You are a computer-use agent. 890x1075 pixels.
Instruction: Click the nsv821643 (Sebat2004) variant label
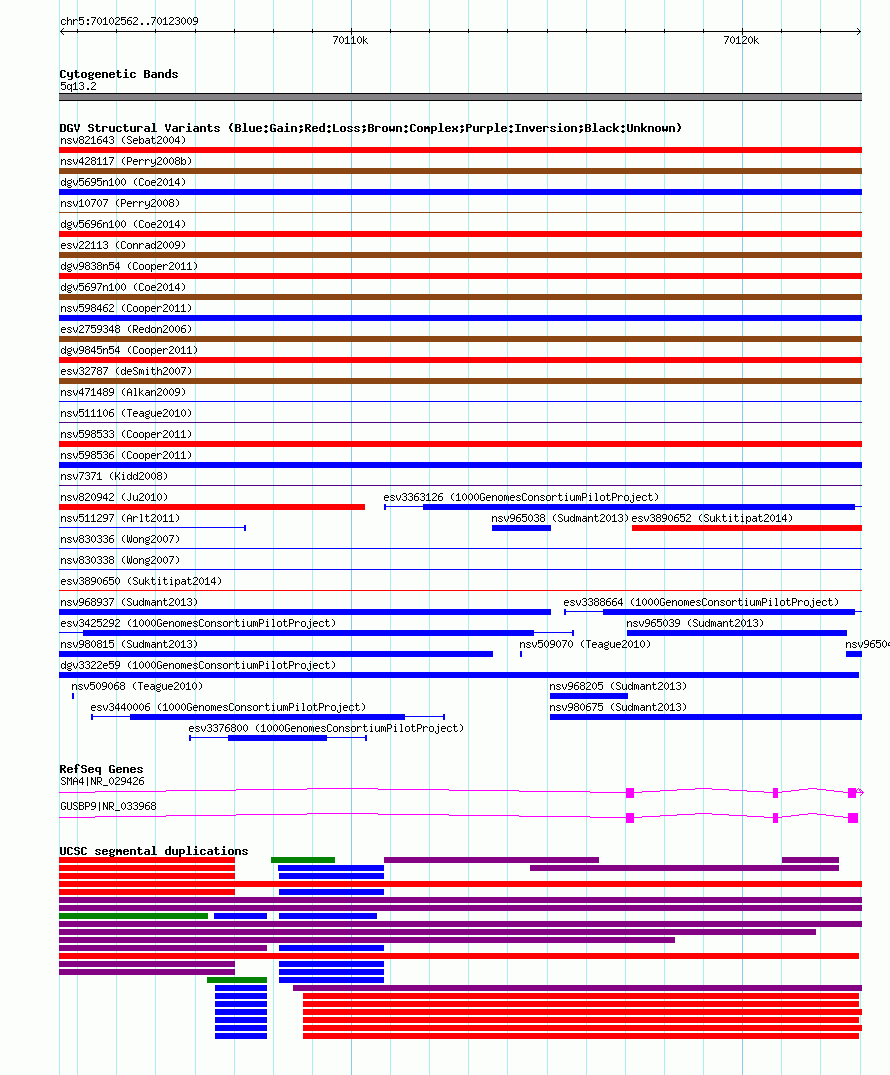coord(123,141)
